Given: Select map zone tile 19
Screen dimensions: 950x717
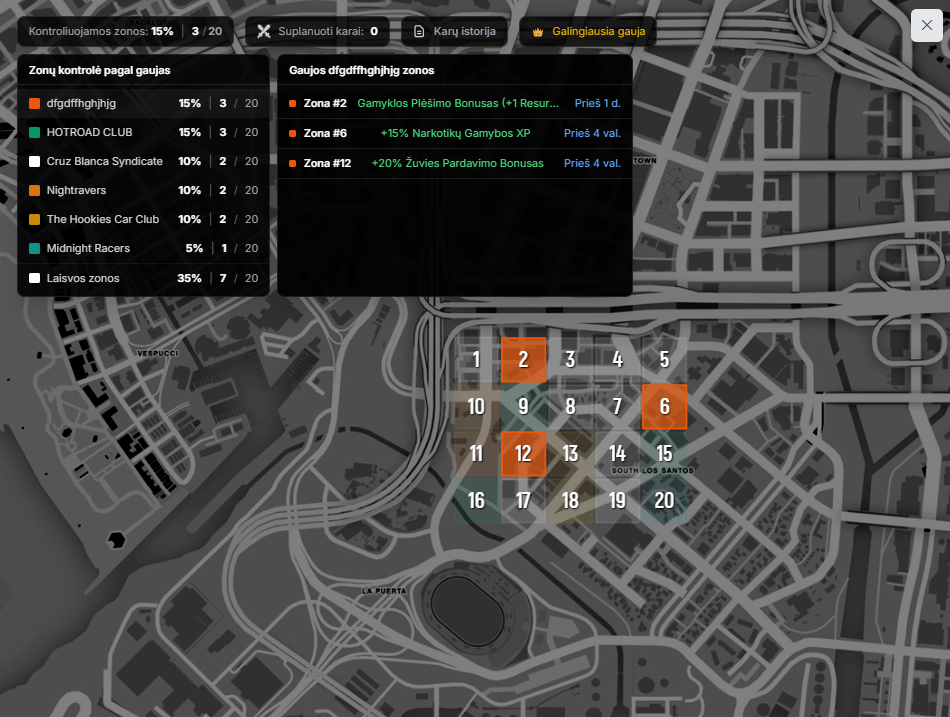Looking at the screenshot, I should tap(617, 501).
